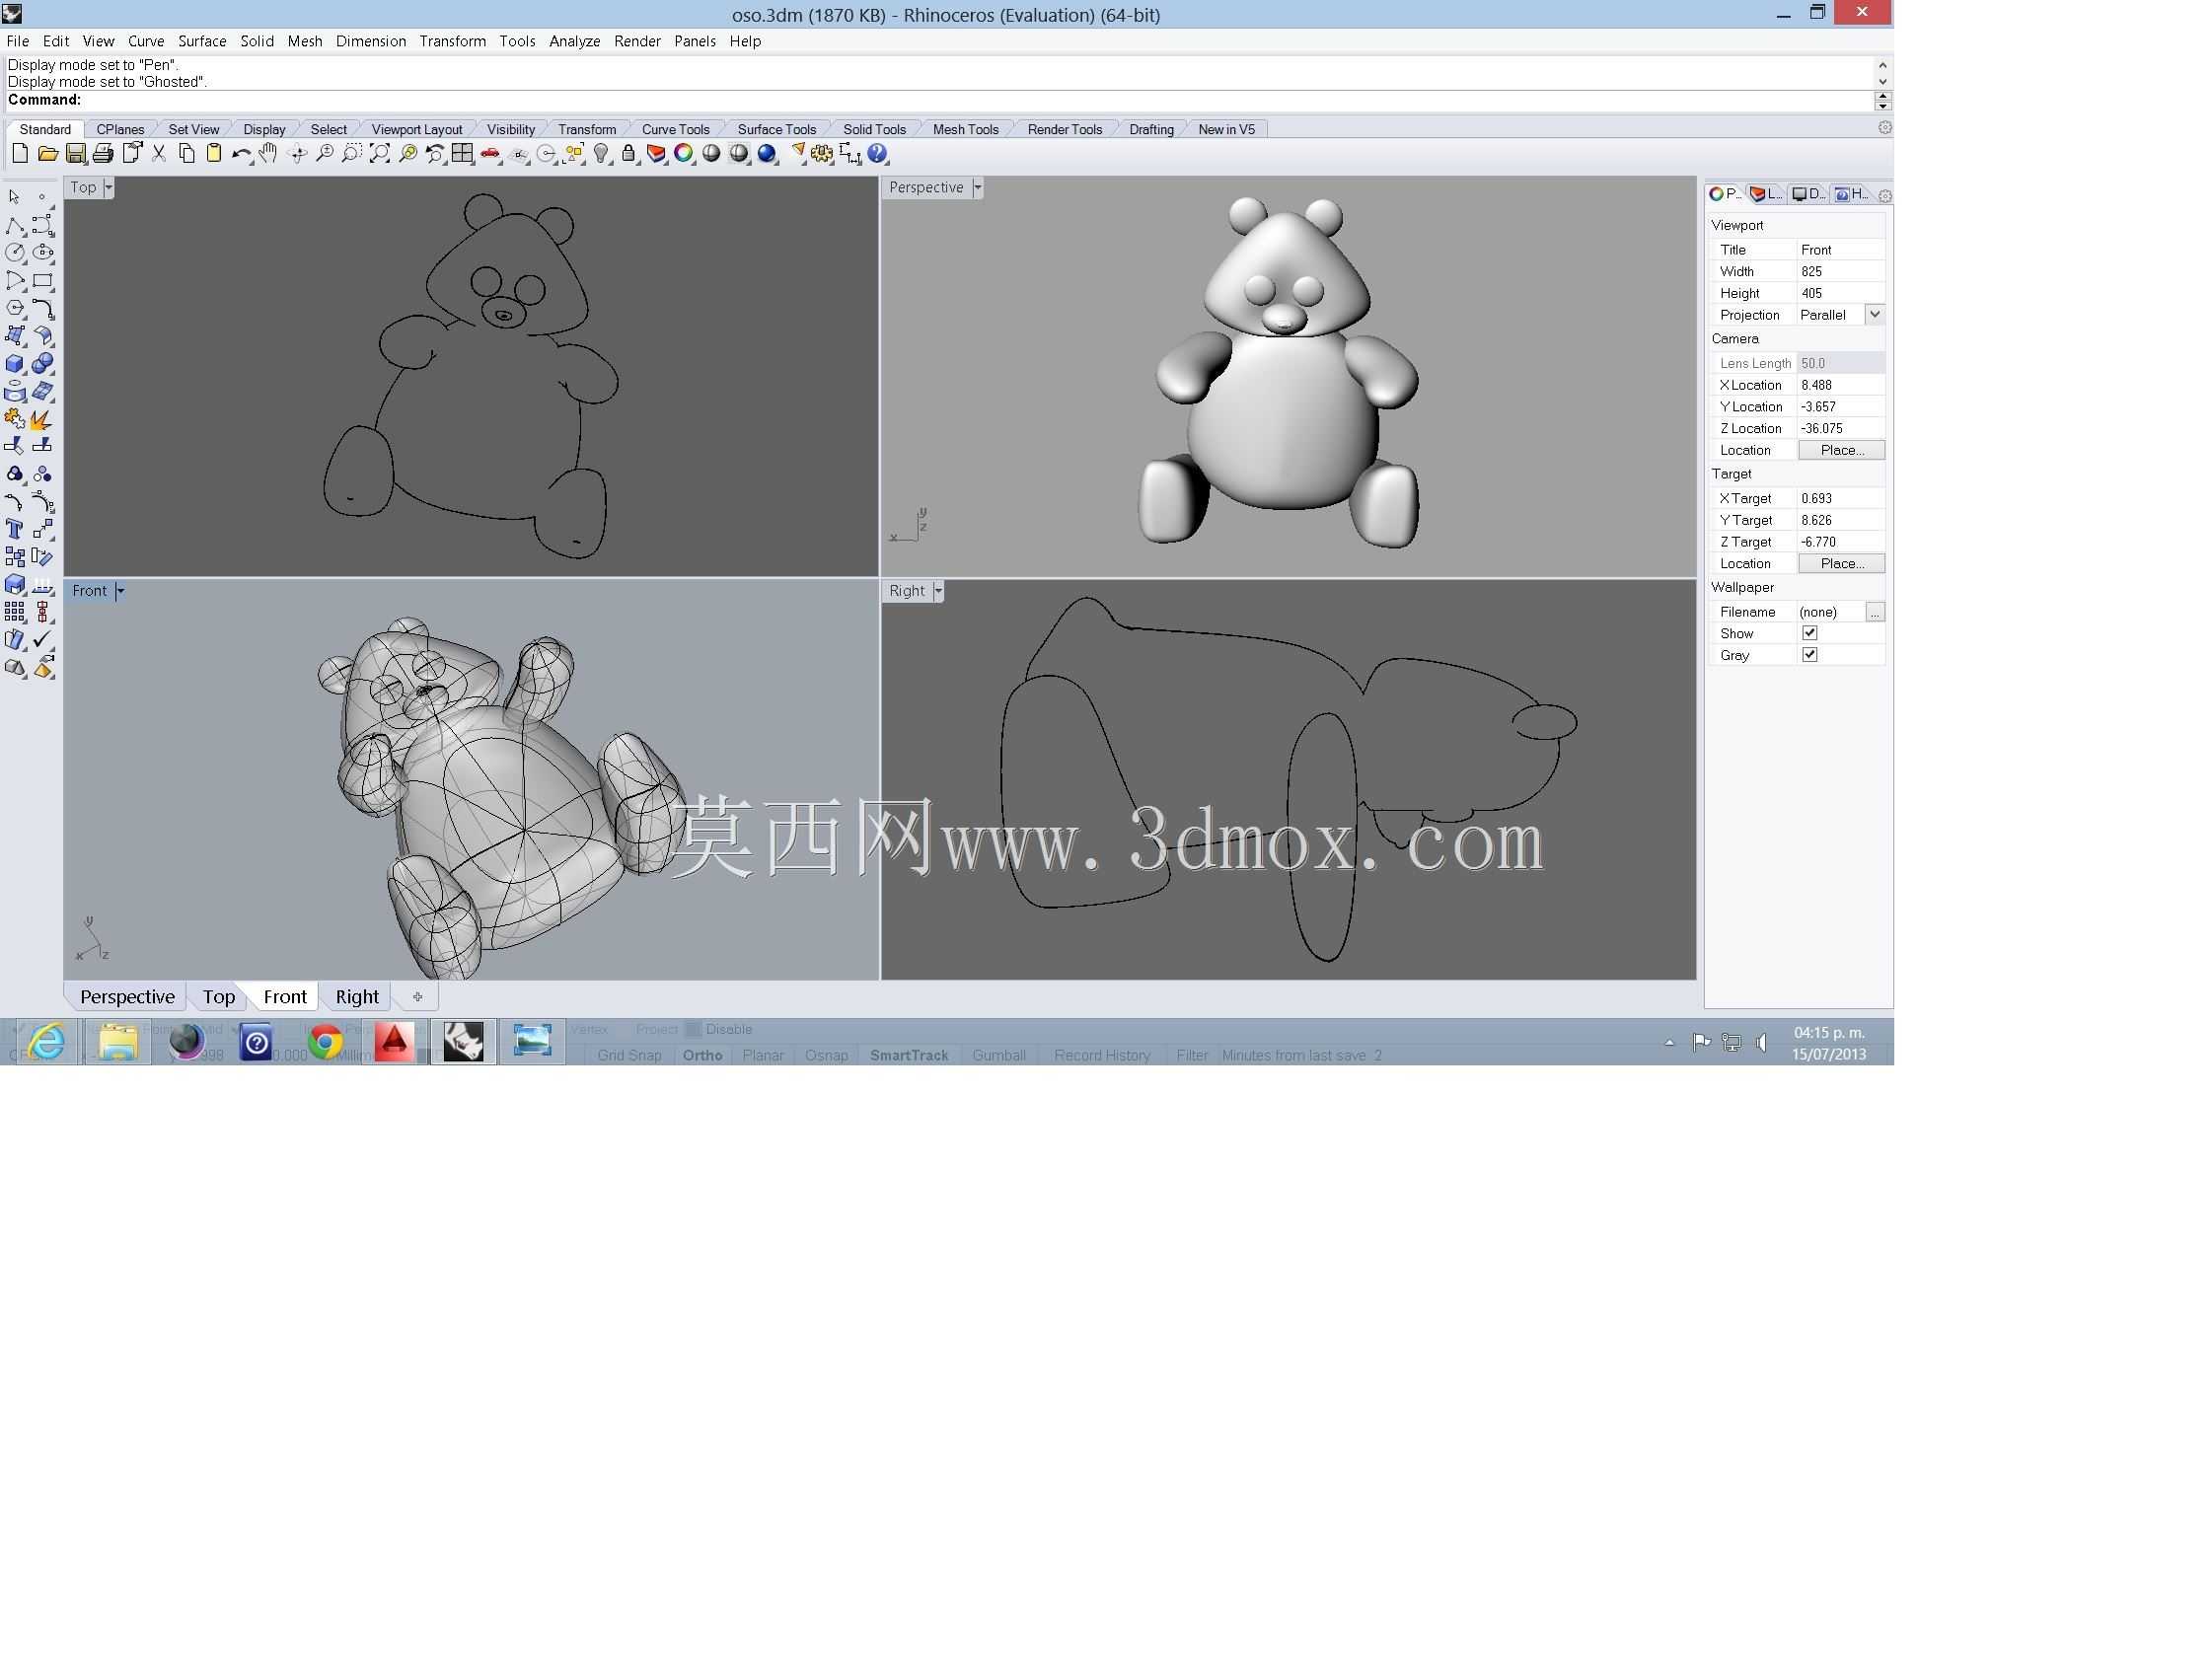The width and height of the screenshot is (2212, 1678).
Task: Open a file with folder icon
Action: click(x=47, y=154)
